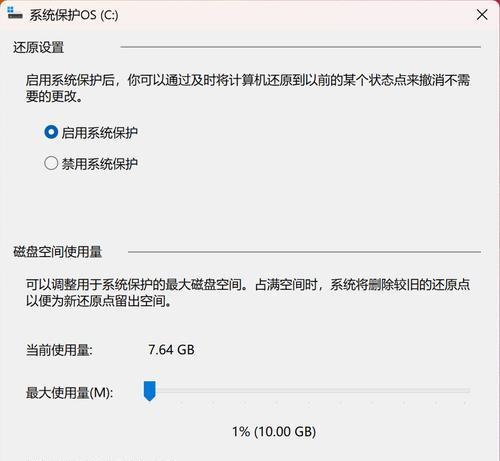Click the 最大使用量(M): label
This screenshot has width=500, height=461.
[x=69, y=392]
